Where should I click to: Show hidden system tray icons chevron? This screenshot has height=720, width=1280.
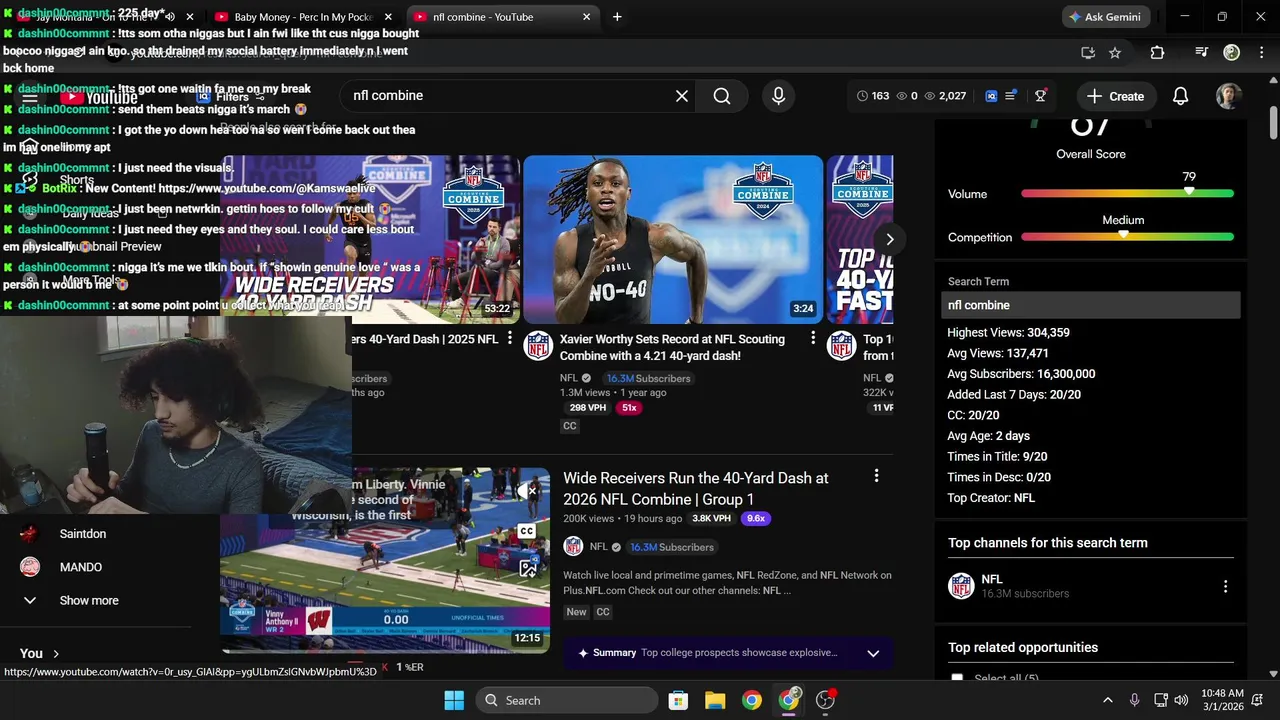pos(1107,700)
